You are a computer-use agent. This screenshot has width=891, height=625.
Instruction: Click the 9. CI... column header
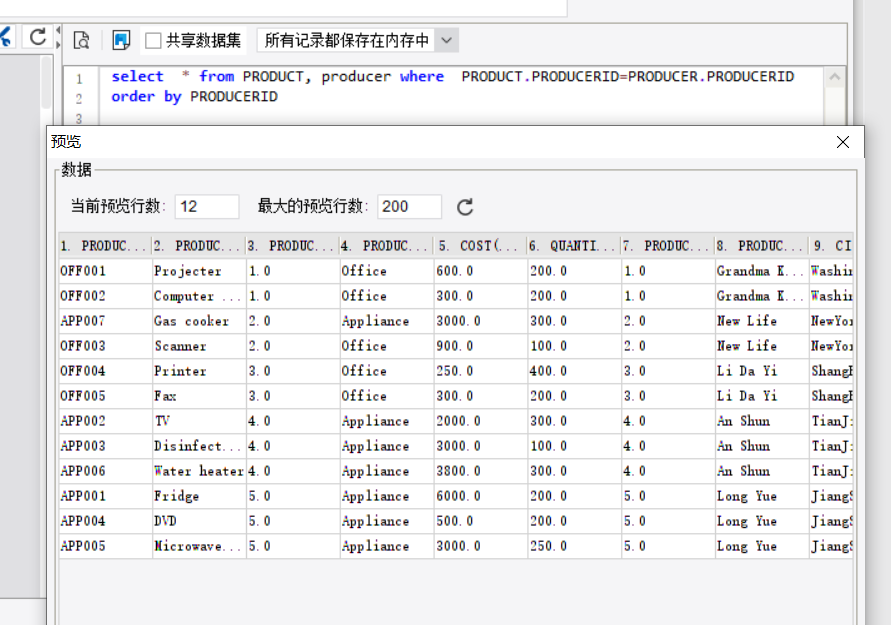tap(831, 245)
